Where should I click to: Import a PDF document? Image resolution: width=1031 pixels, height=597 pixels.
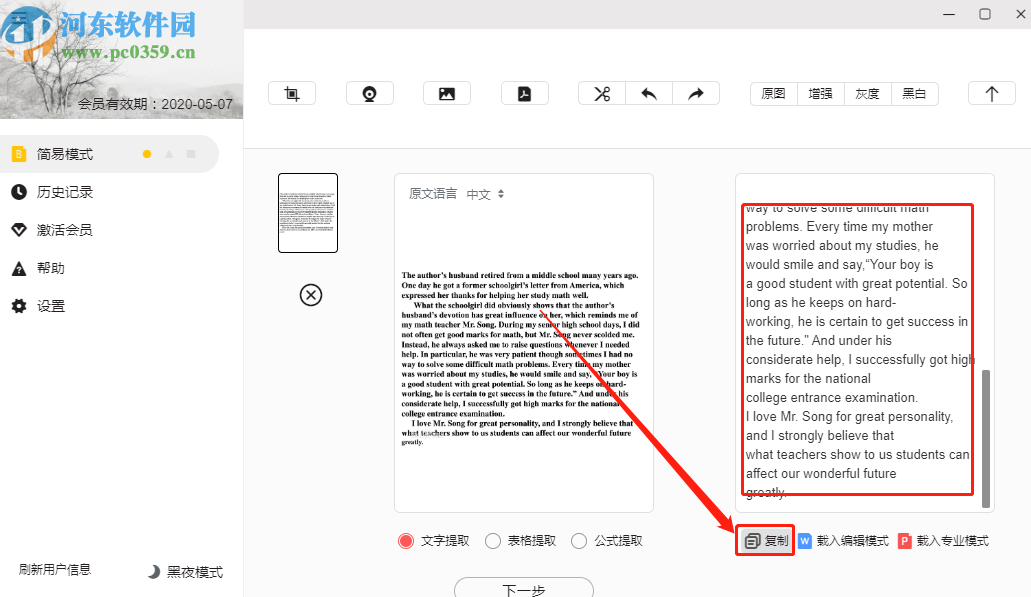point(524,92)
